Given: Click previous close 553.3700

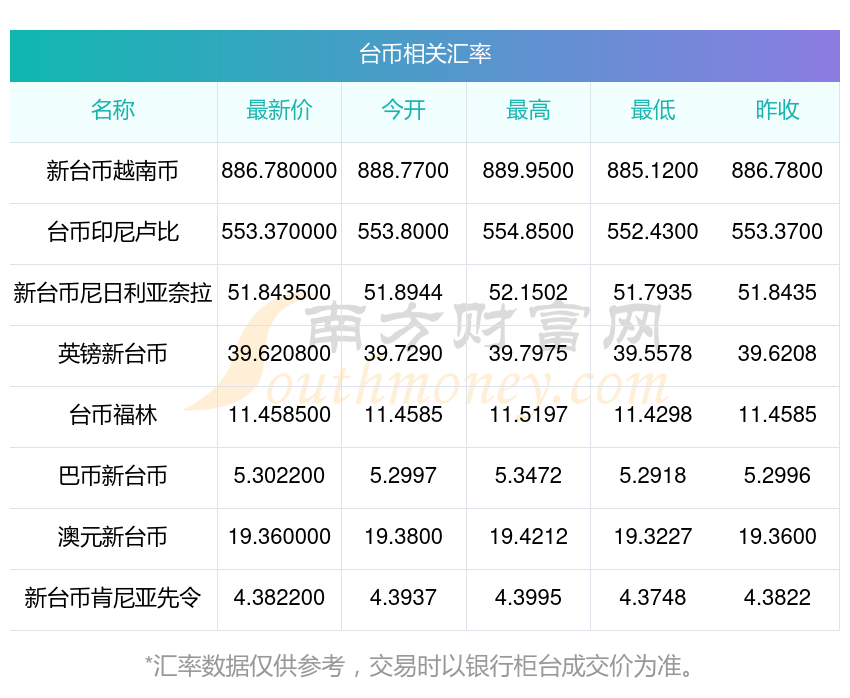Looking at the screenshot, I should click(777, 232).
